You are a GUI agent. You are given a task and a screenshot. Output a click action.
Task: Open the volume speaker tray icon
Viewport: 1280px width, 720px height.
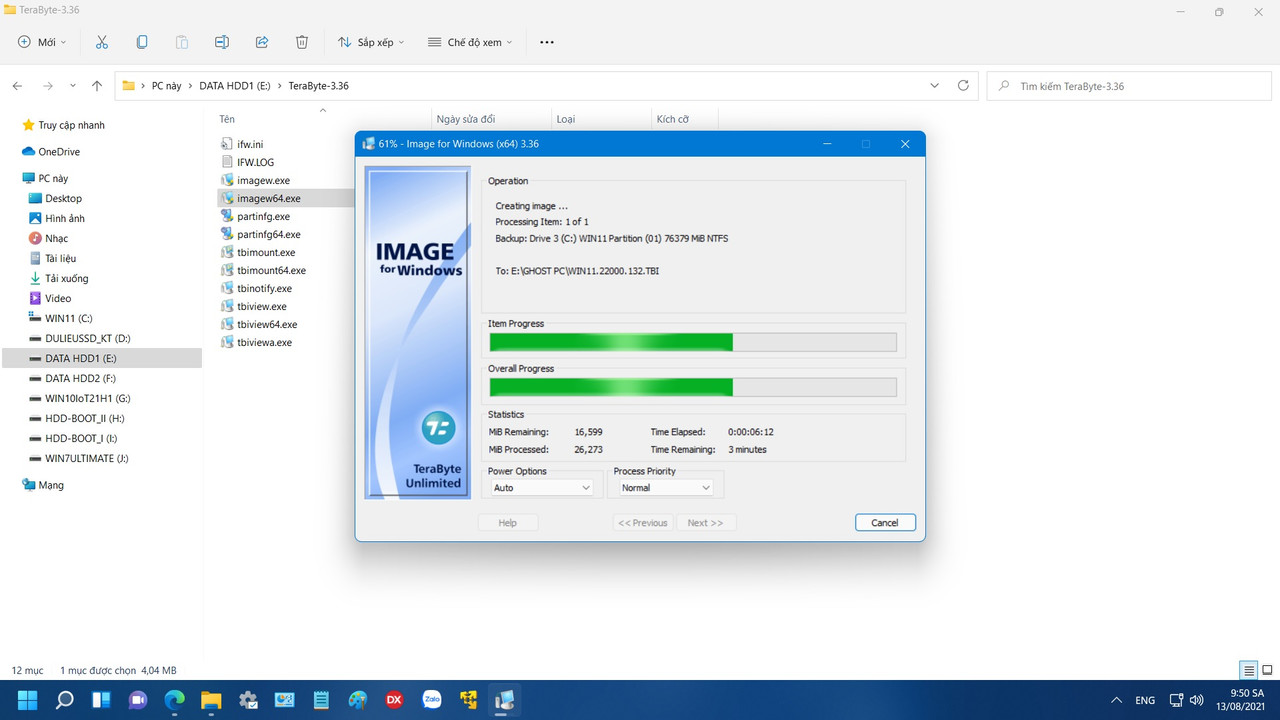(1196, 700)
